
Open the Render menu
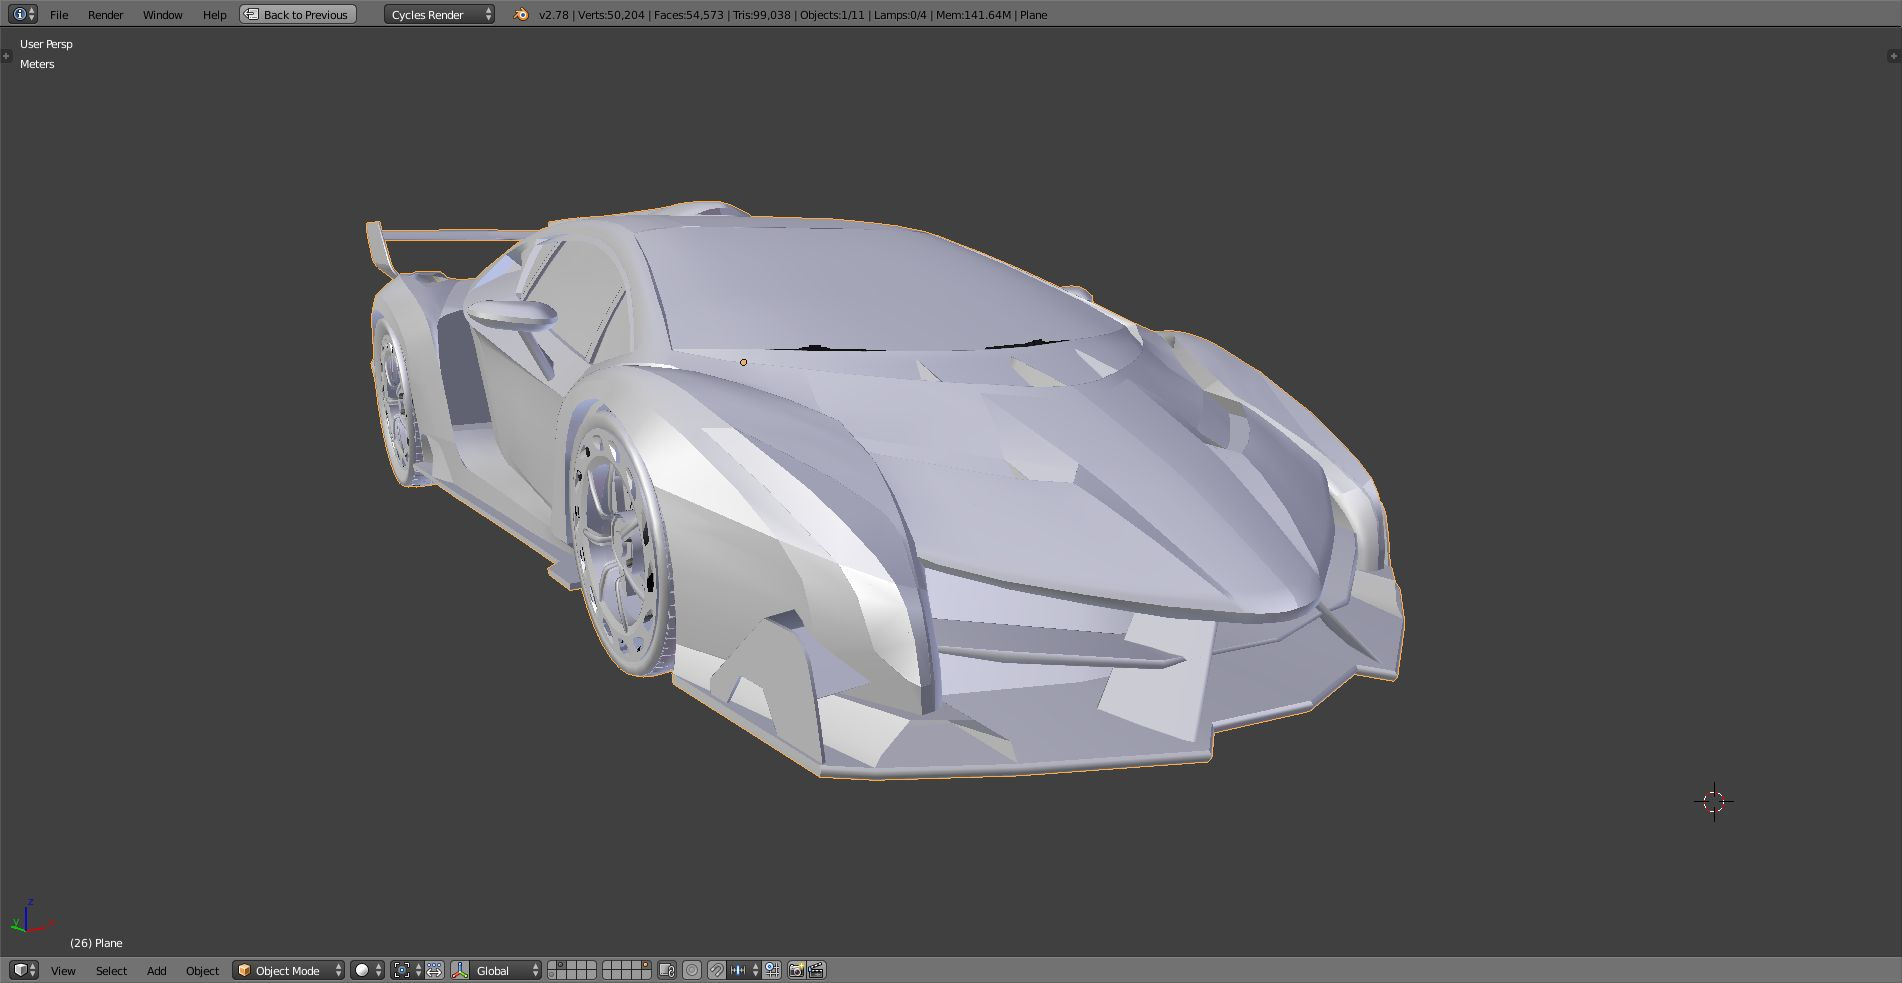tap(105, 14)
